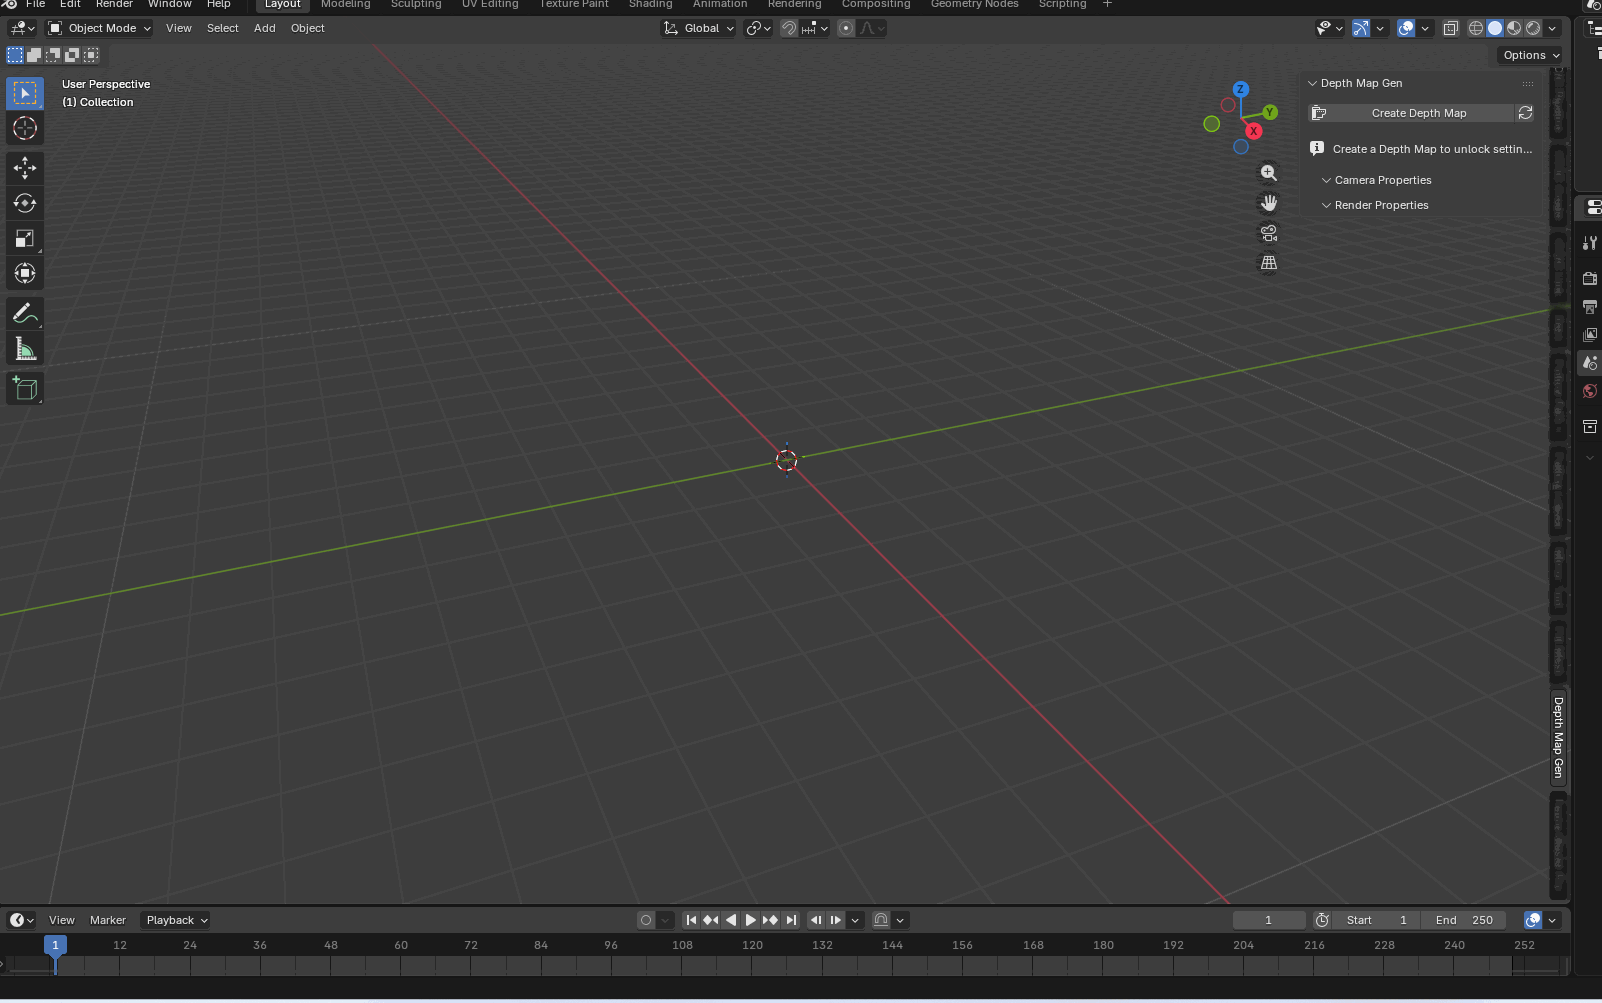Viewport: 1602px width, 1003px height.
Task: Open World Properties in the properties editor
Action: point(1590,390)
